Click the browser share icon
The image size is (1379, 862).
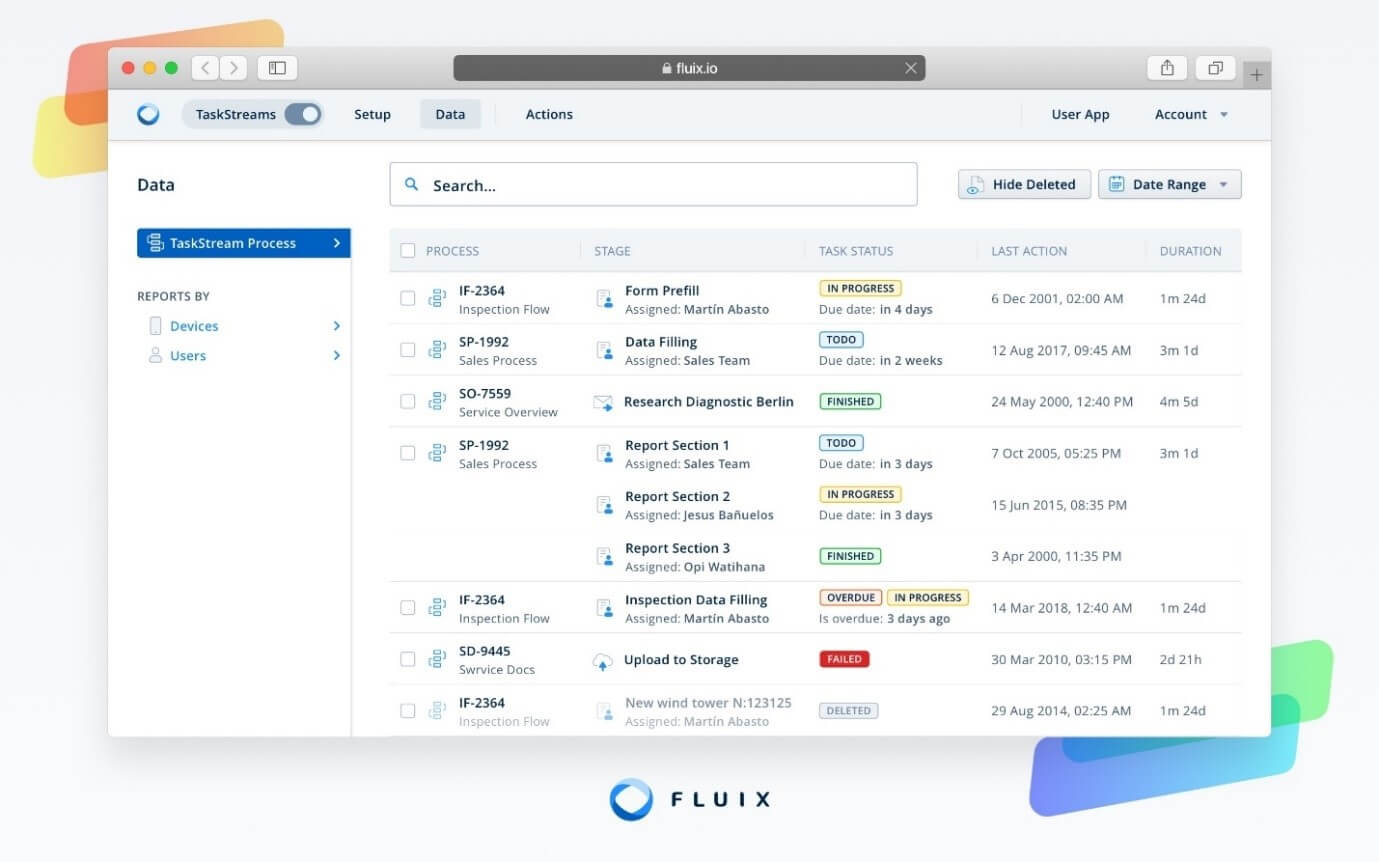pyautogui.click(x=1167, y=68)
